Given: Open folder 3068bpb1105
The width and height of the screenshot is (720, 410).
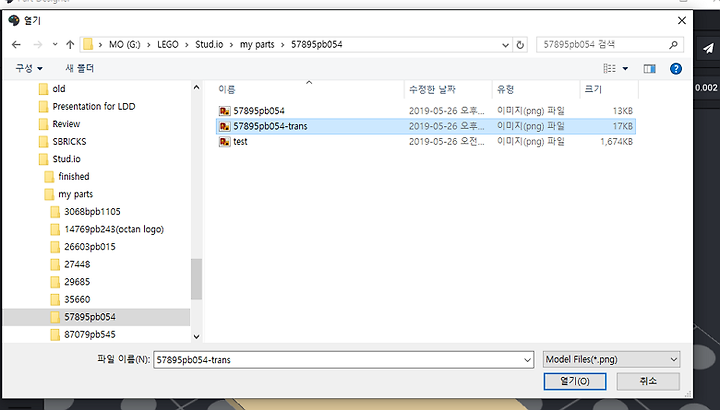Looking at the screenshot, I should (92, 212).
